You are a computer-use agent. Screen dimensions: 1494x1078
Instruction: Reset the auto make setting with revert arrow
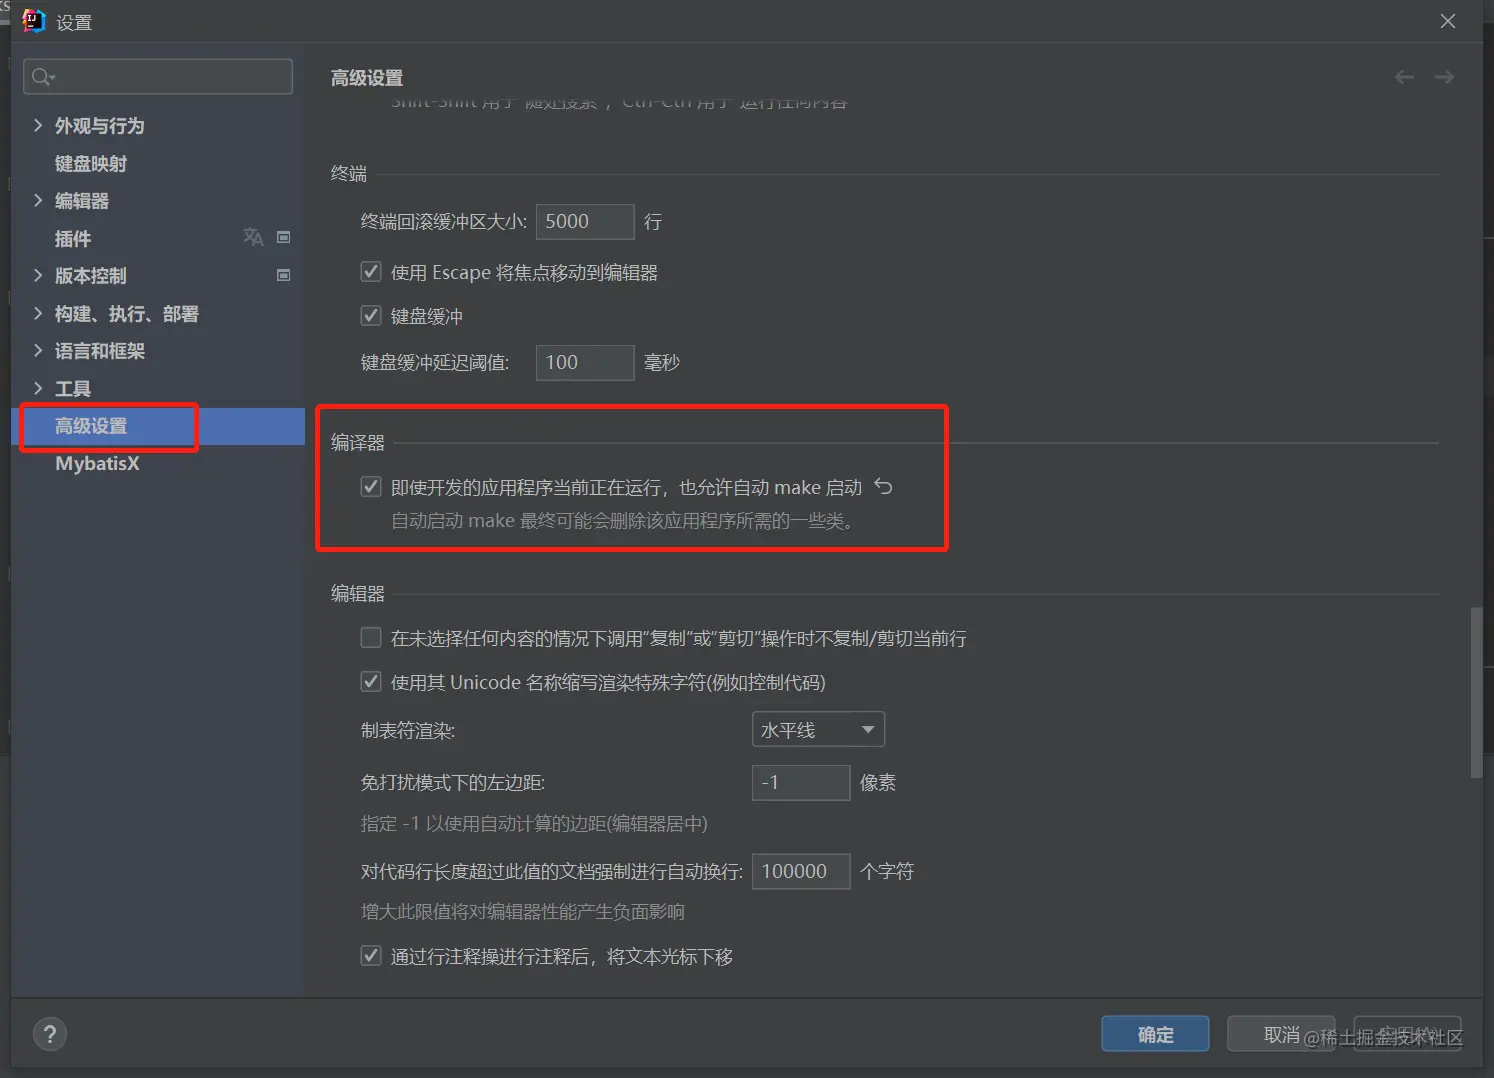coord(883,487)
